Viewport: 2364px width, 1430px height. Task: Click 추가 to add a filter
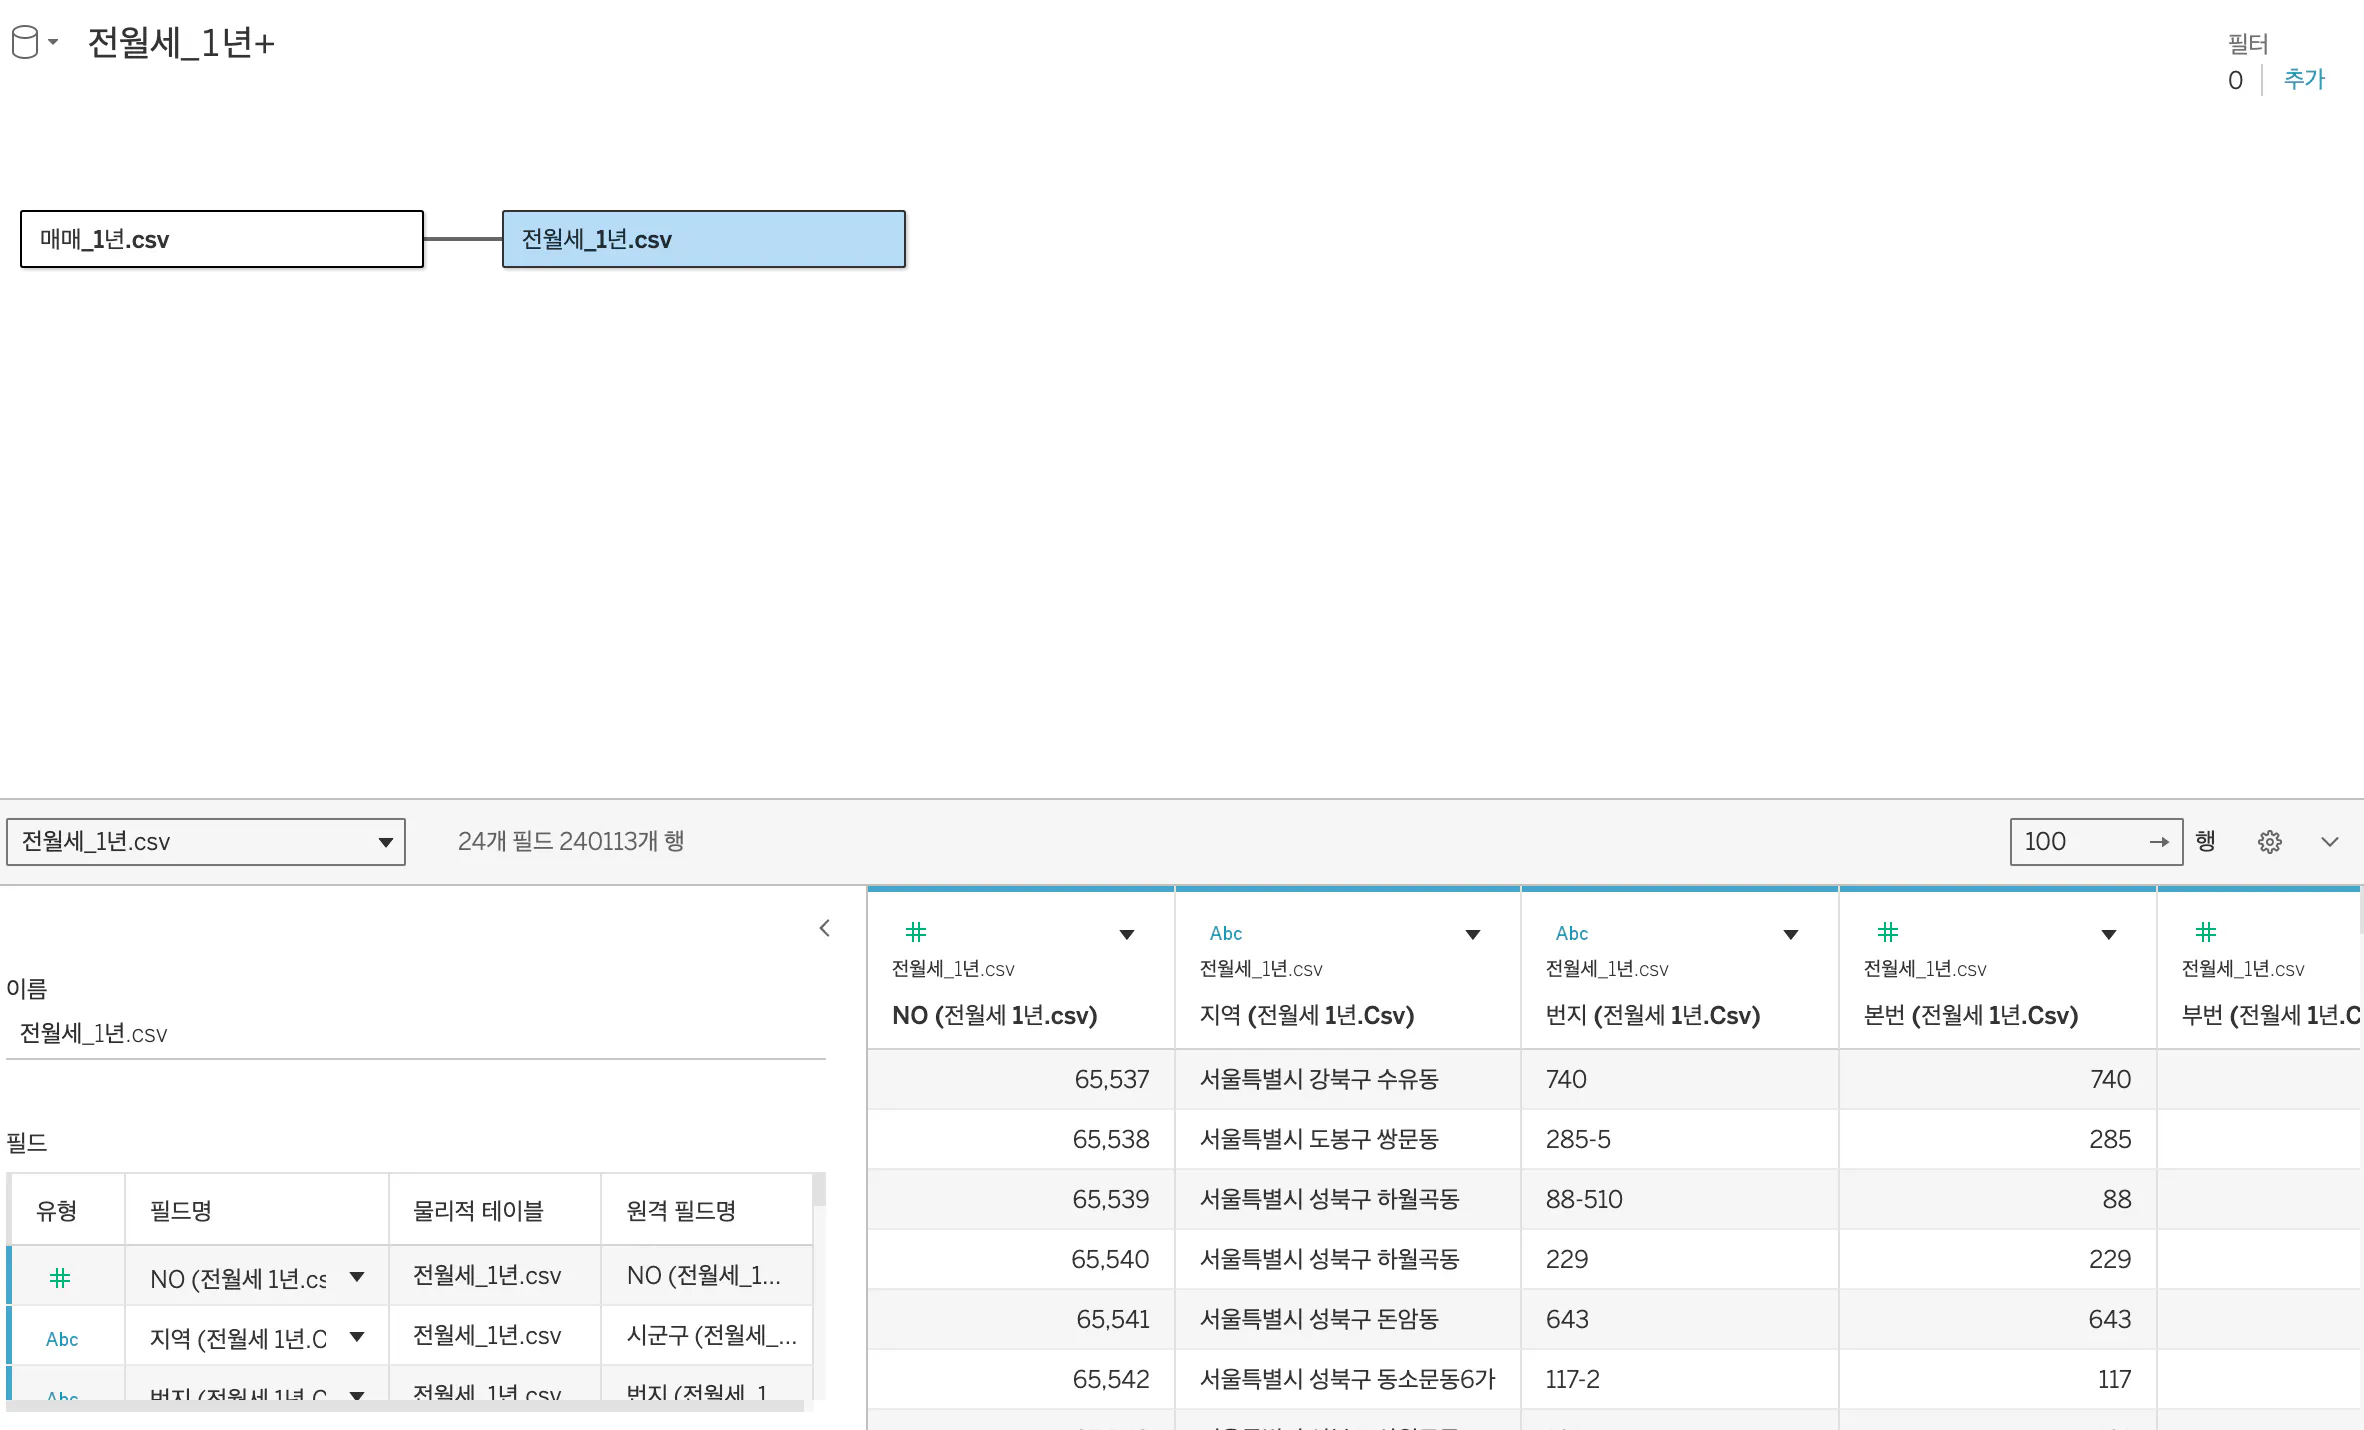[x=2304, y=79]
